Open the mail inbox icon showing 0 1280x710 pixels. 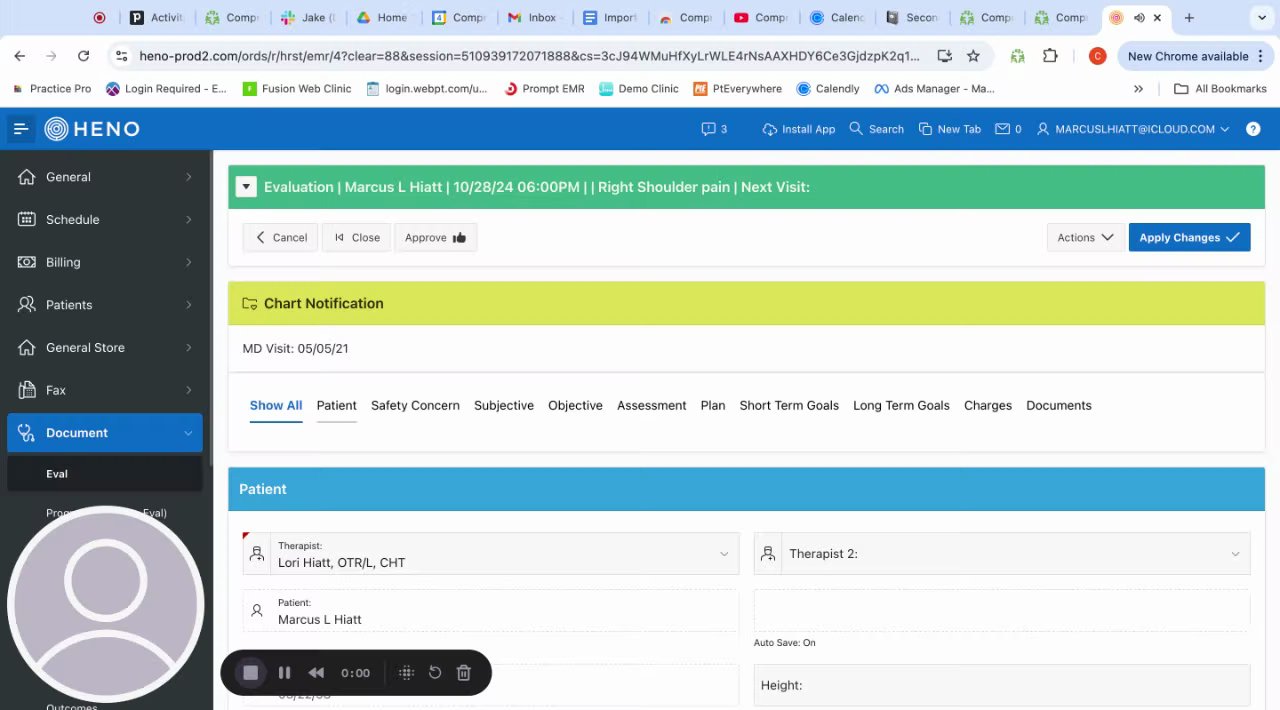click(x=1008, y=129)
